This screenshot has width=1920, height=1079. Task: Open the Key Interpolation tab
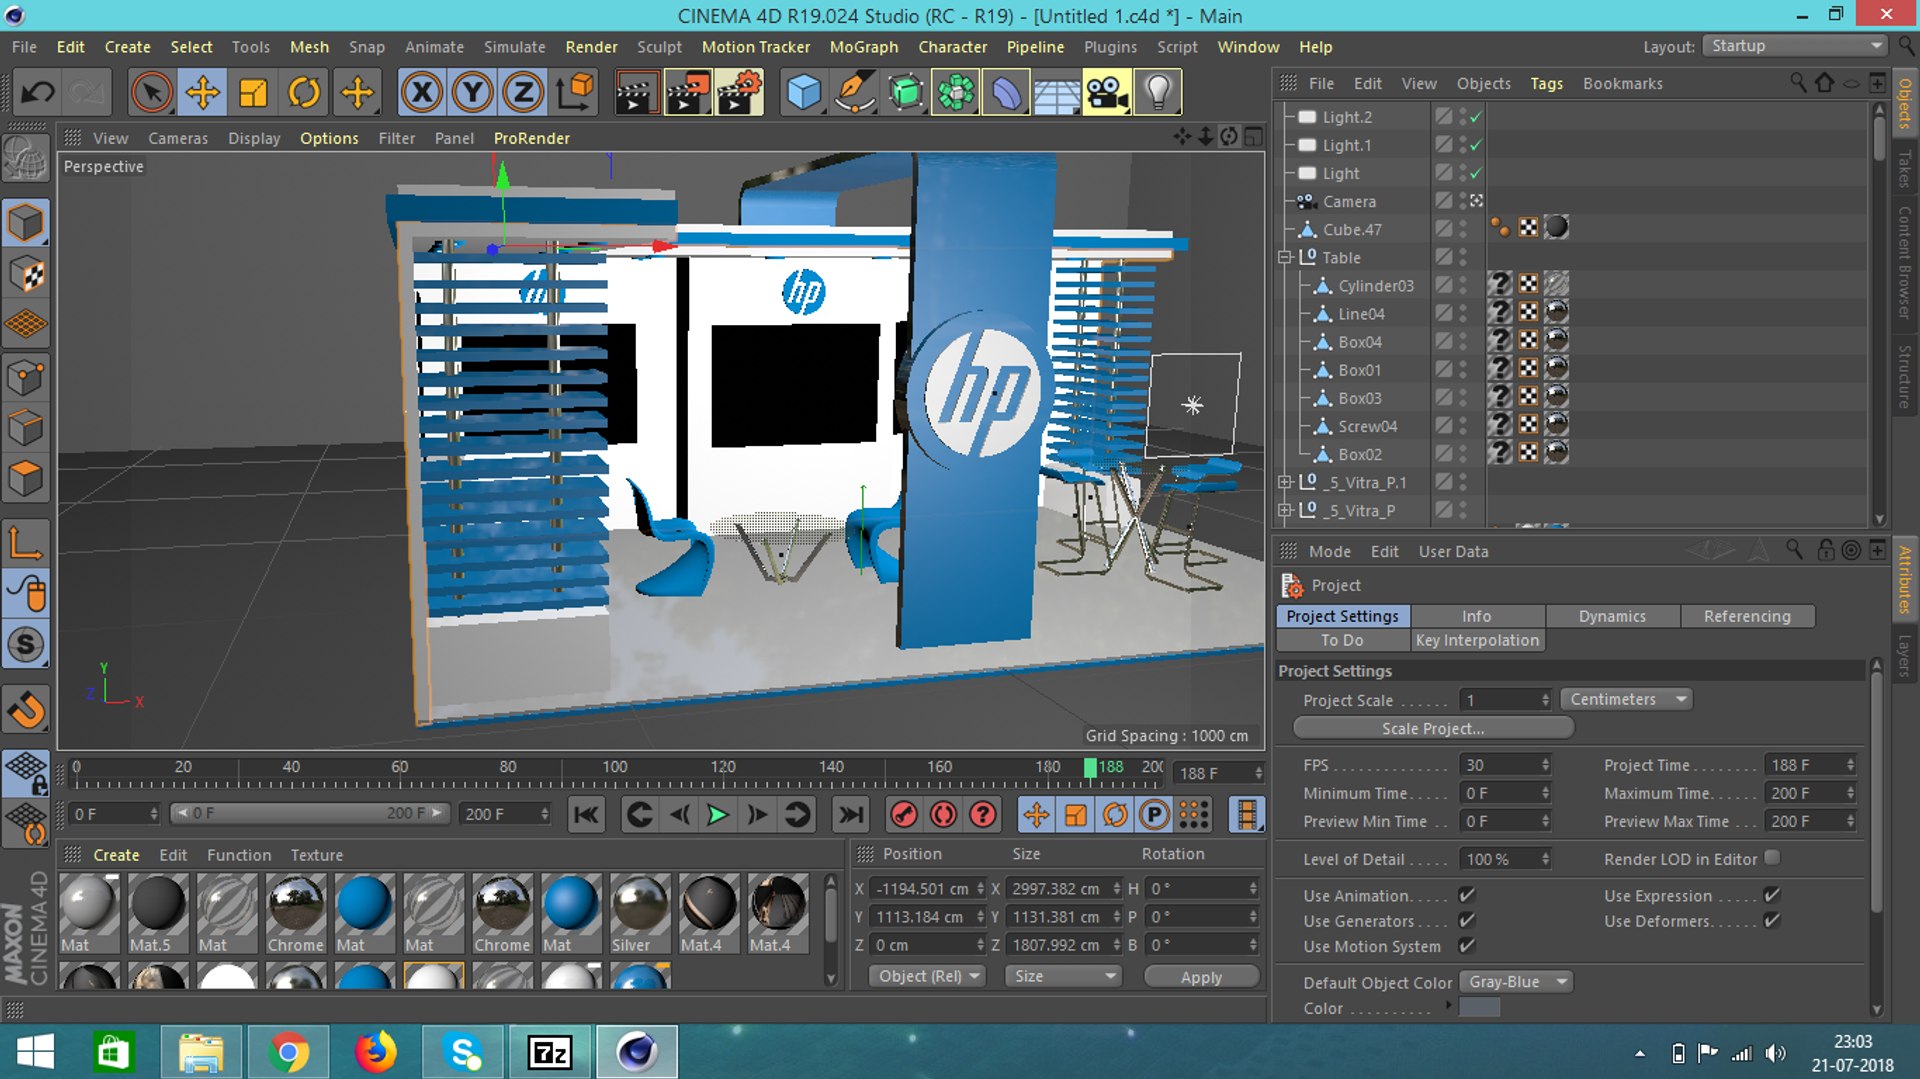(x=1477, y=640)
